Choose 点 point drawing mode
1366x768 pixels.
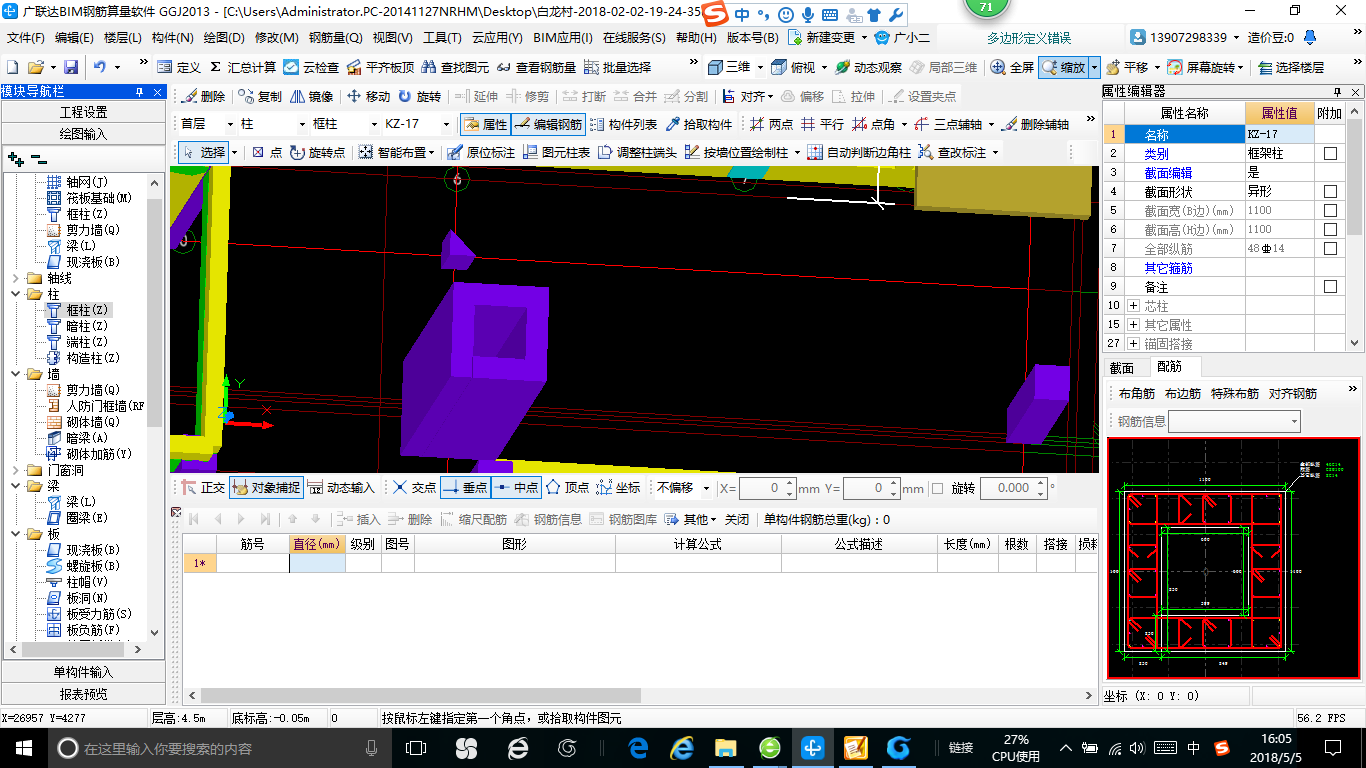click(266, 152)
